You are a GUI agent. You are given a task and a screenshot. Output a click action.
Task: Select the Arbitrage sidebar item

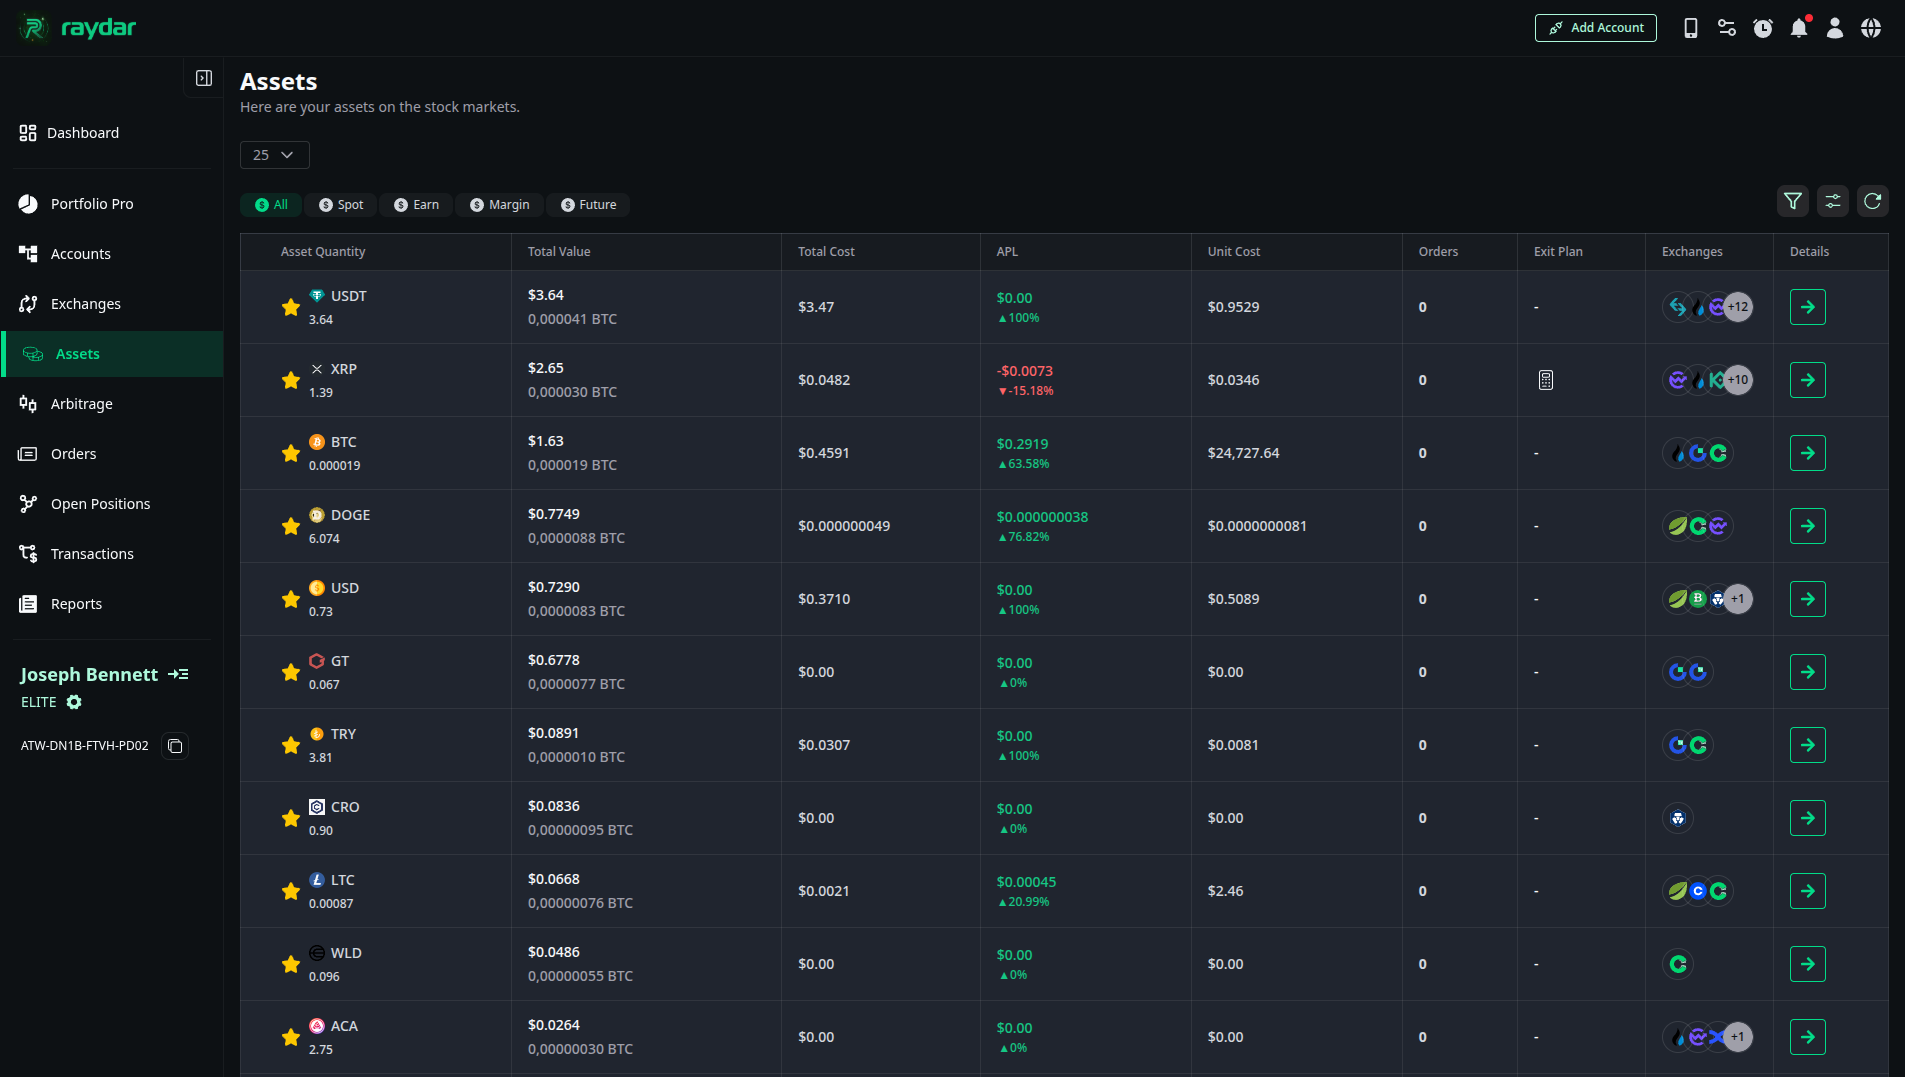81,403
